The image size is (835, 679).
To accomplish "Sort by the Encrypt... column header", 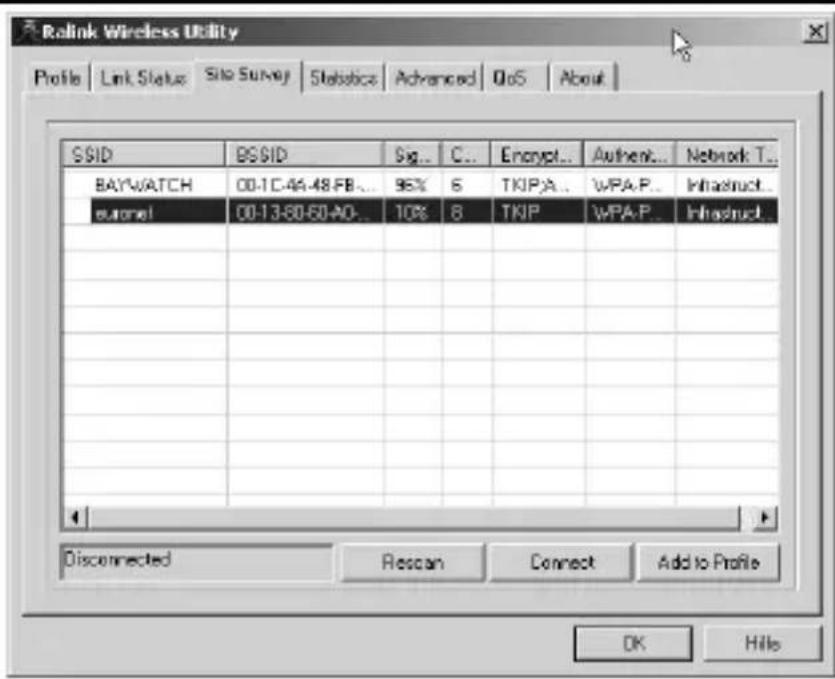I will click(x=537, y=155).
